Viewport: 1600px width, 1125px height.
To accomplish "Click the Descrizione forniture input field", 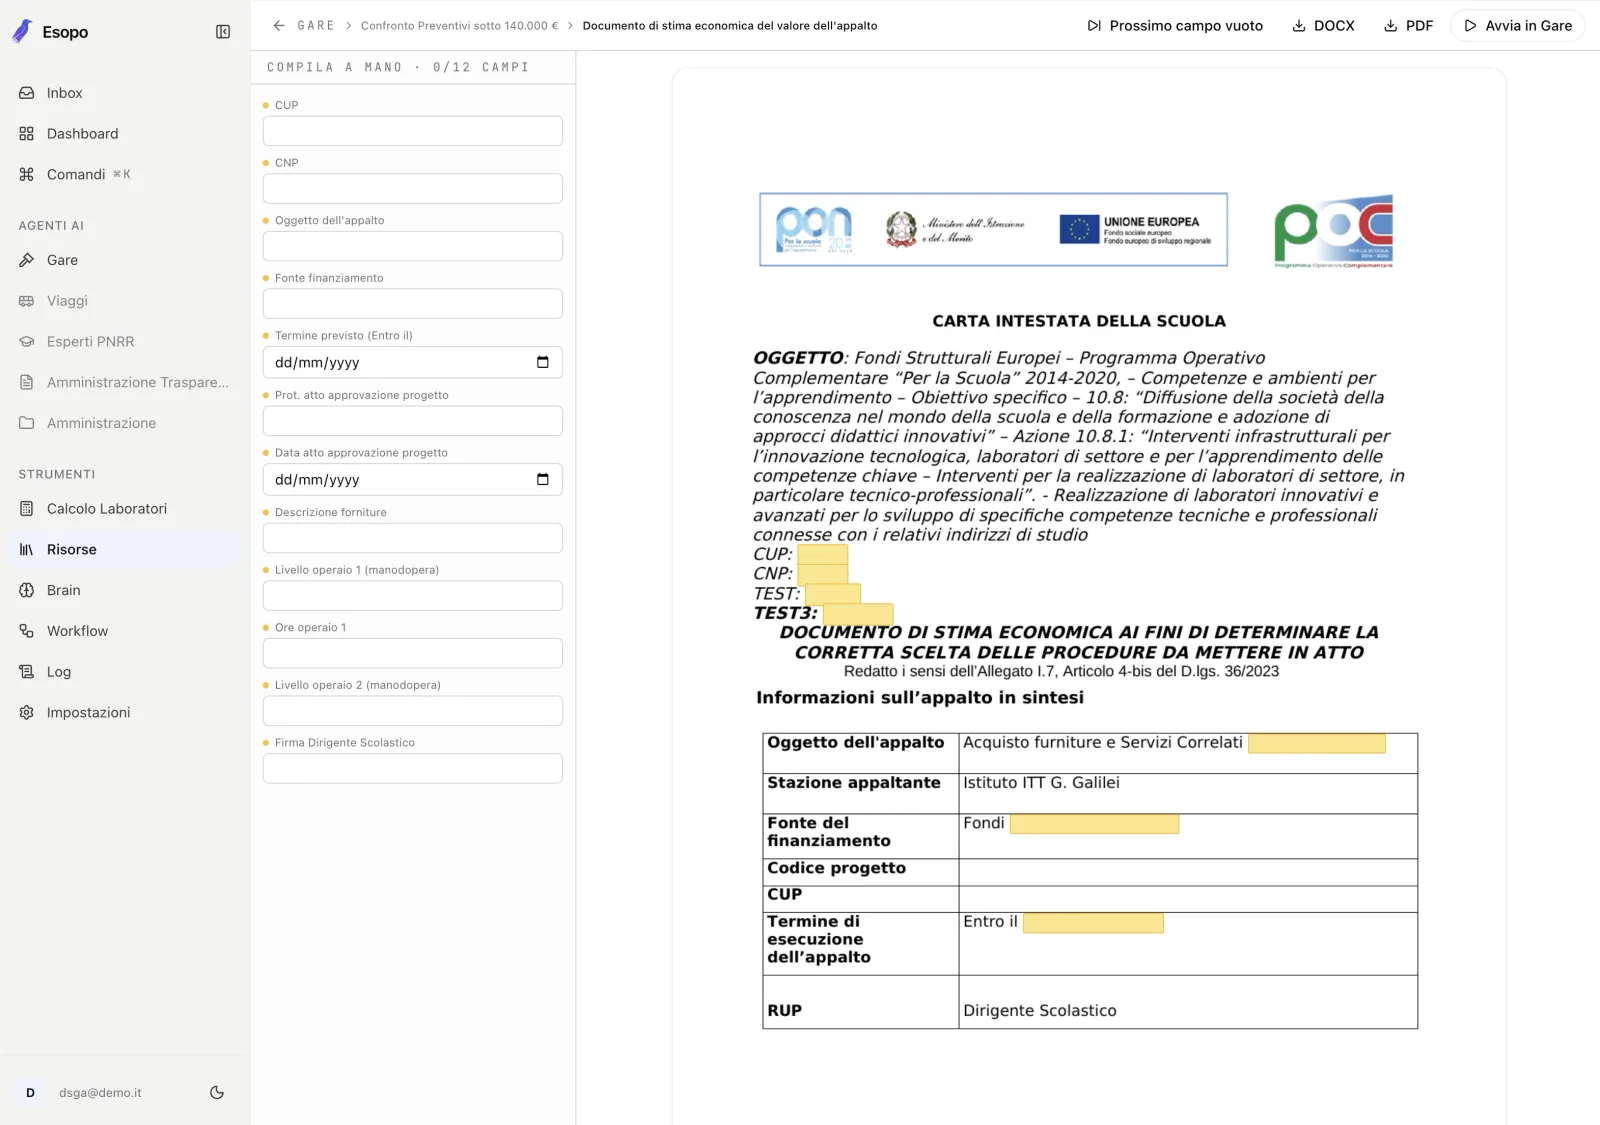I will point(413,538).
